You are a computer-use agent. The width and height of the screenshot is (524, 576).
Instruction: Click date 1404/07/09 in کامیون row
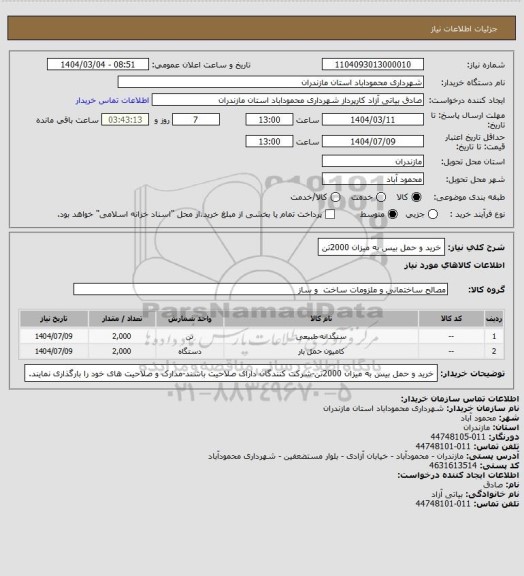pos(54,351)
